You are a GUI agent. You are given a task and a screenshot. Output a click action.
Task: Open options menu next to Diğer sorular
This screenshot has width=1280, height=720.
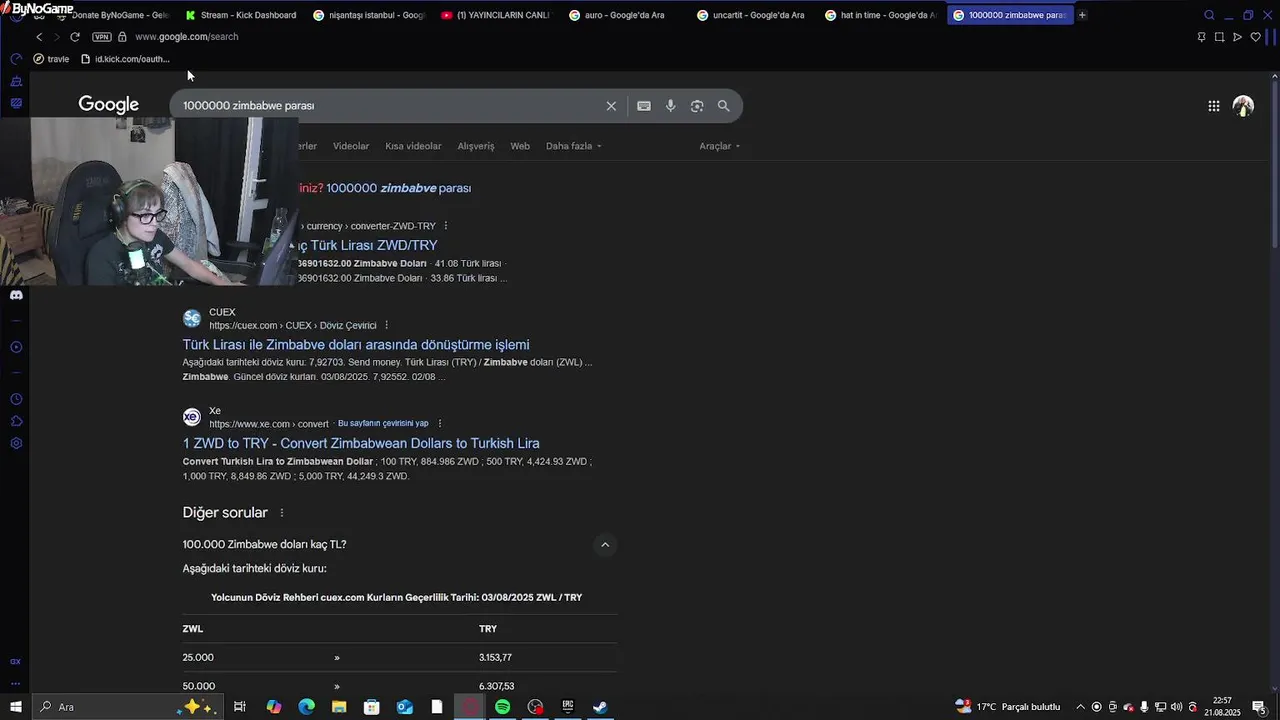(x=281, y=513)
